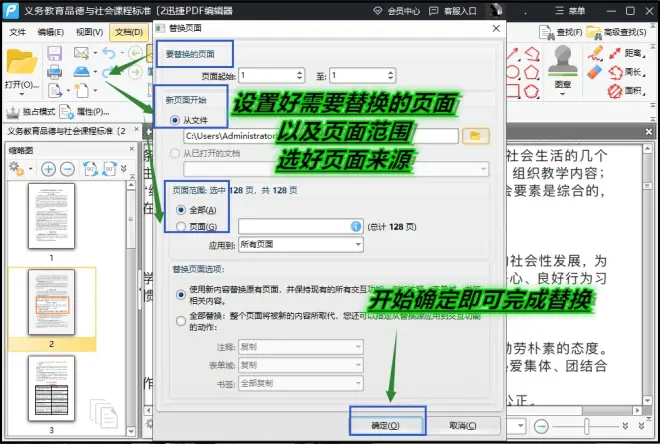Select page 1 thumbnail
The image size is (660, 444).
pyautogui.click(x=51, y=216)
